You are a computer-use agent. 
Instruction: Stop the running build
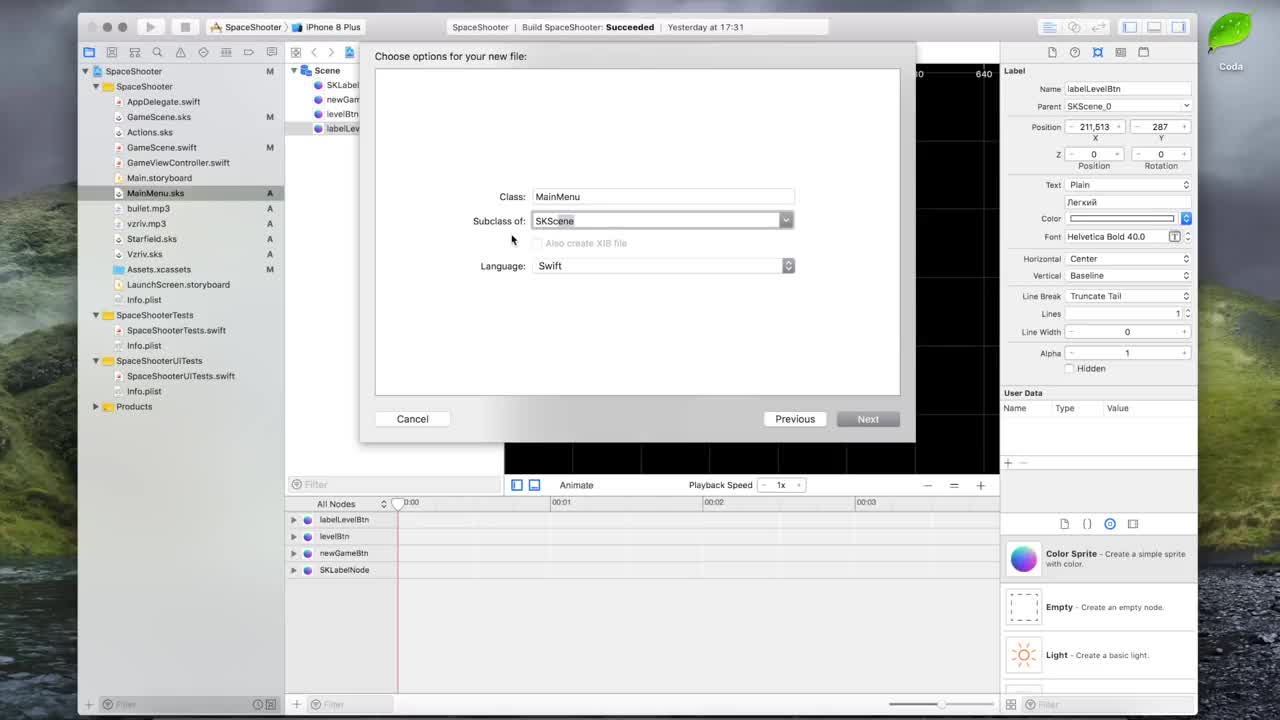[x=185, y=27]
